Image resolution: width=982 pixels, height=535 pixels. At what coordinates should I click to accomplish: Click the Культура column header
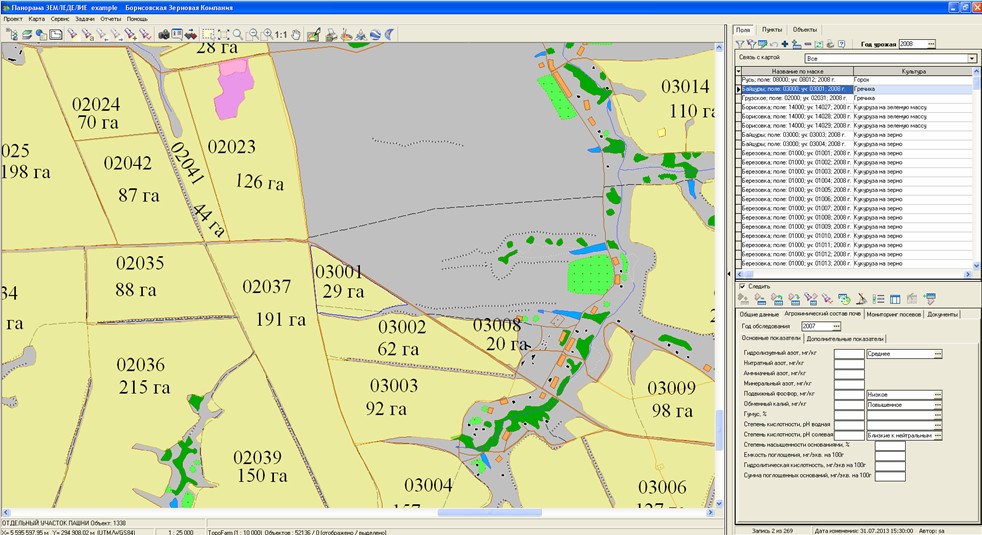click(913, 72)
